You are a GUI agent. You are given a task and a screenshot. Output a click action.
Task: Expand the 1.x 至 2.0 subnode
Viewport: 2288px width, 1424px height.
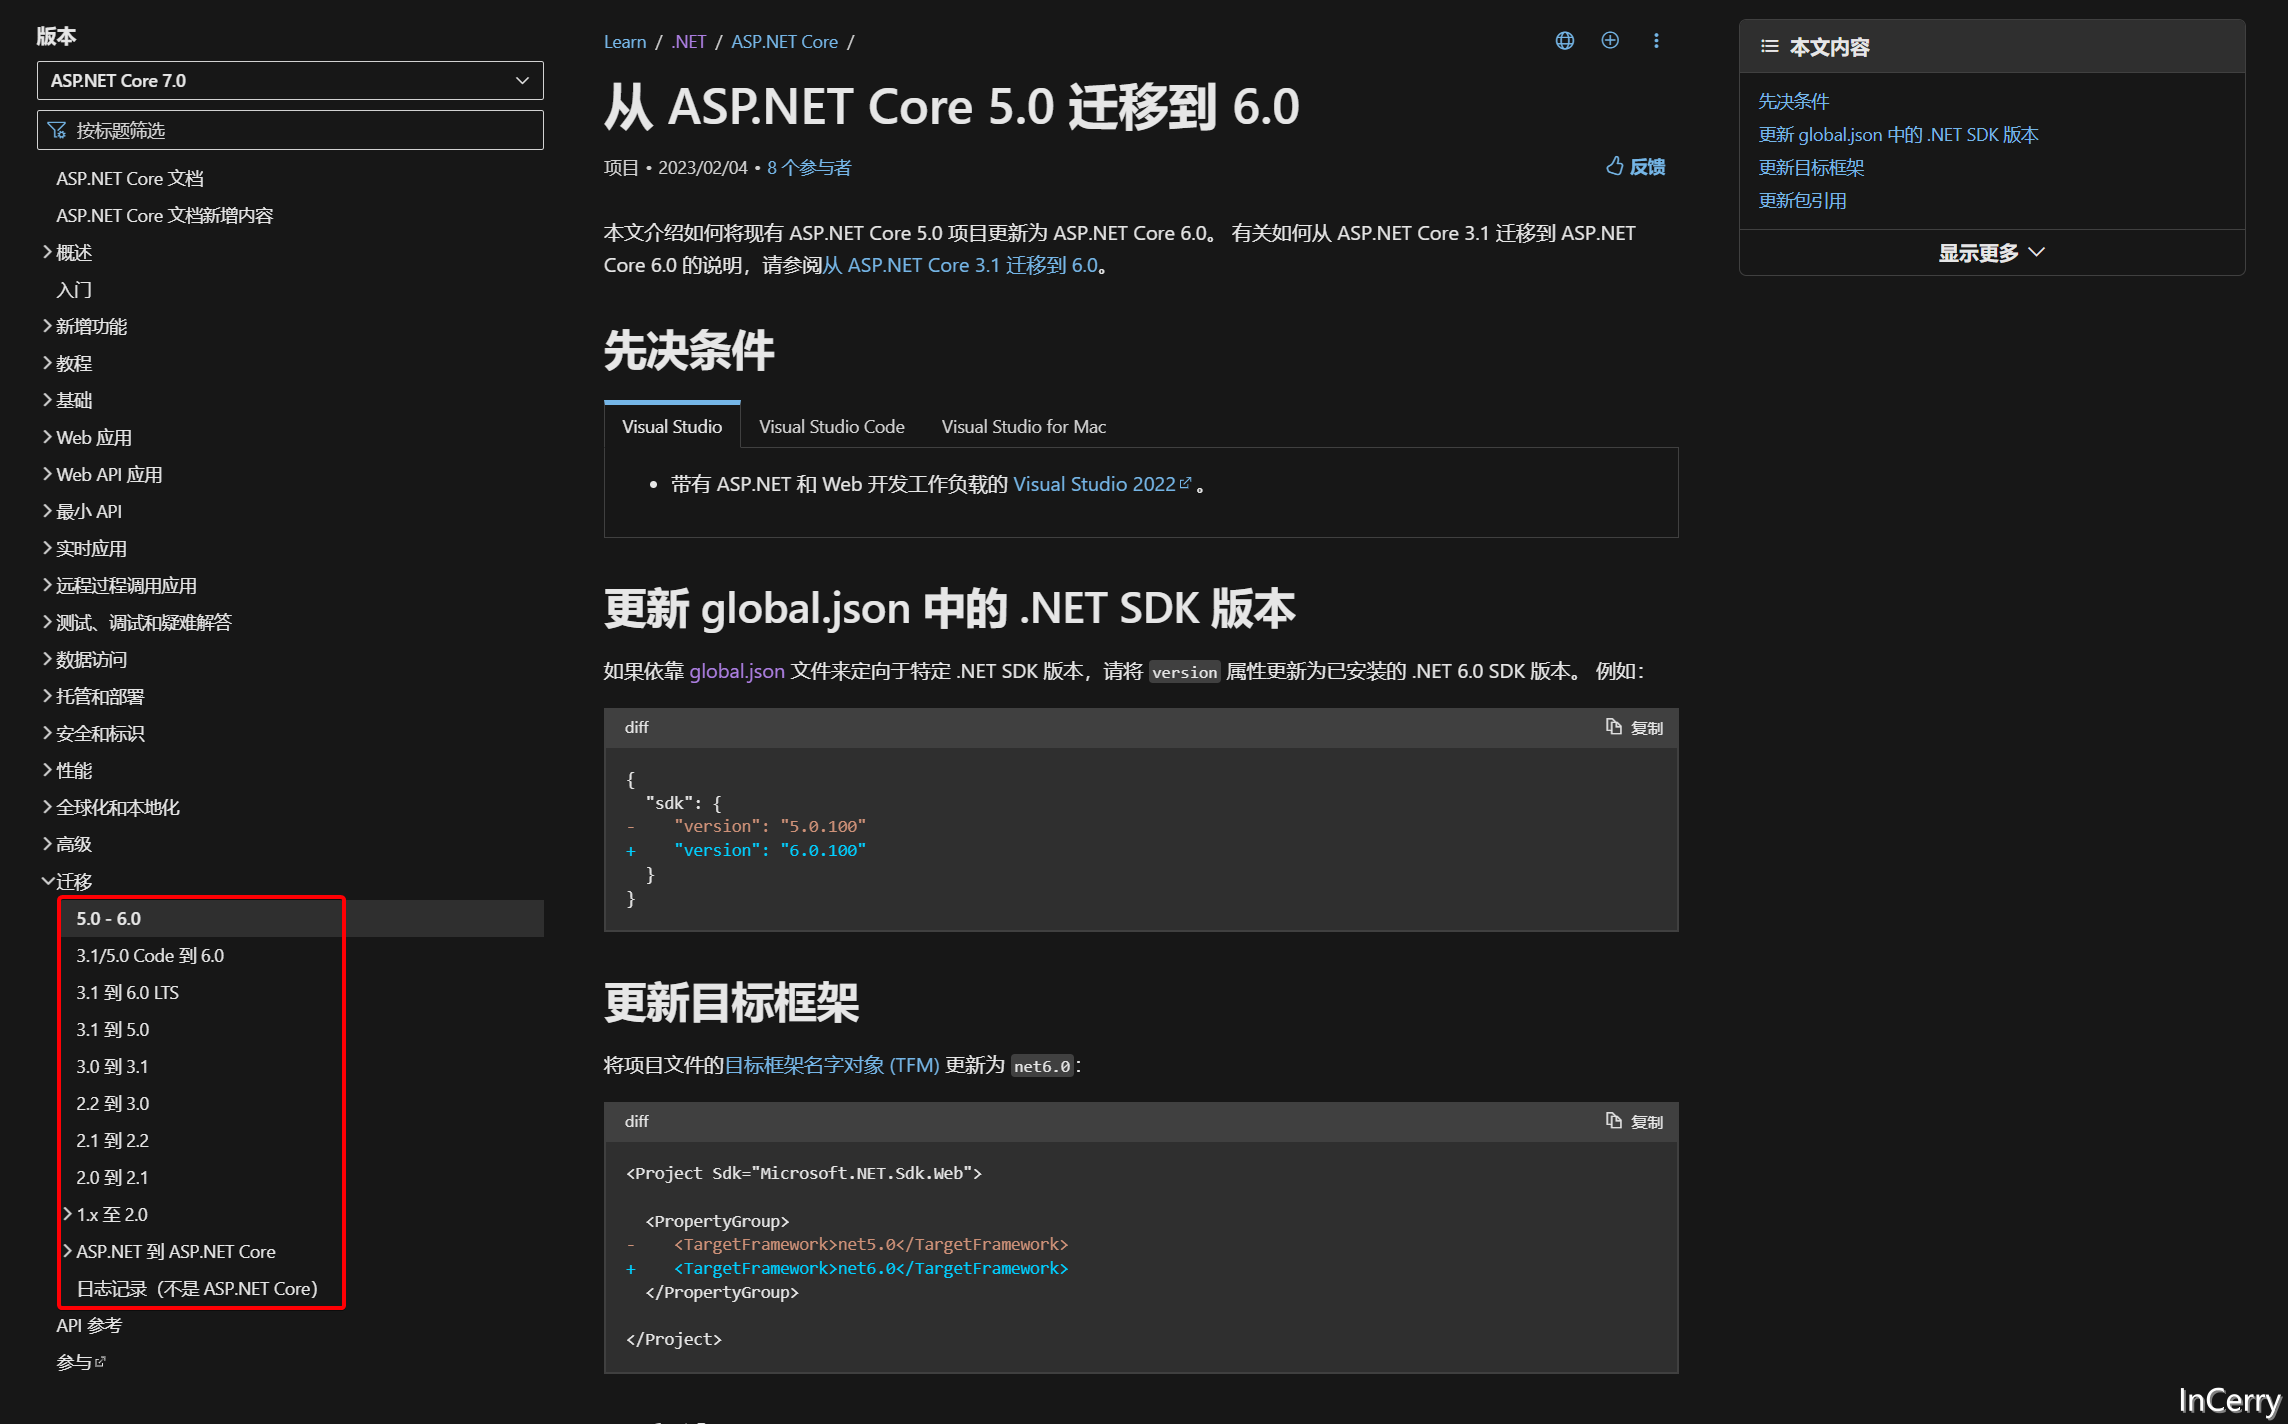[68, 1214]
